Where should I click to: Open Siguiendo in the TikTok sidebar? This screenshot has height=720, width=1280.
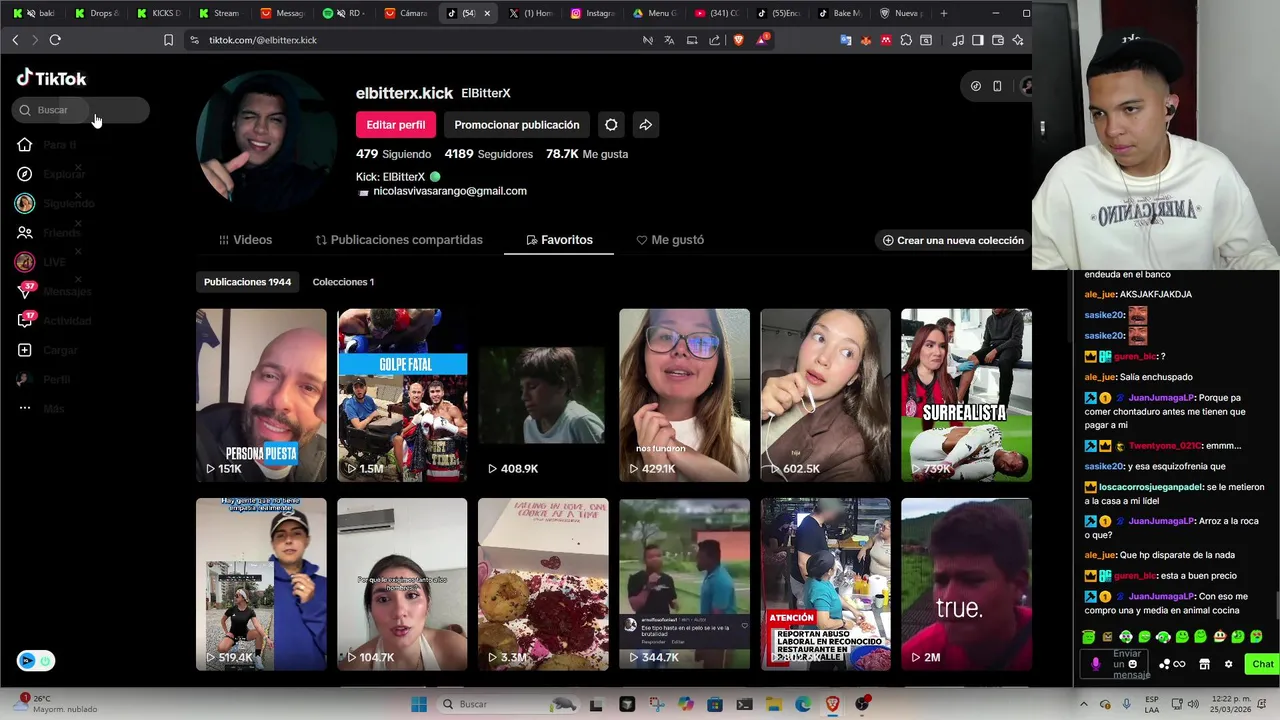(55, 203)
